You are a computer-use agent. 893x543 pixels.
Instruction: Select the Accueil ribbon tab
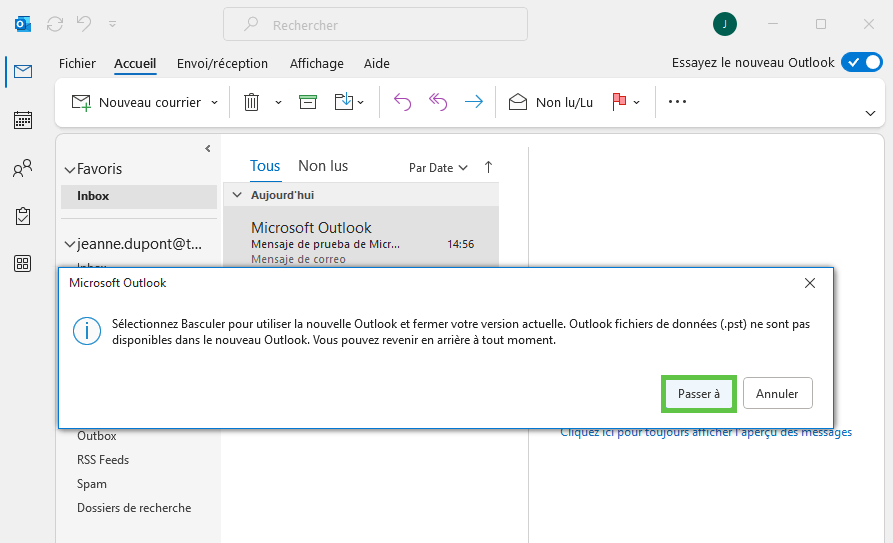click(x=135, y=63)
